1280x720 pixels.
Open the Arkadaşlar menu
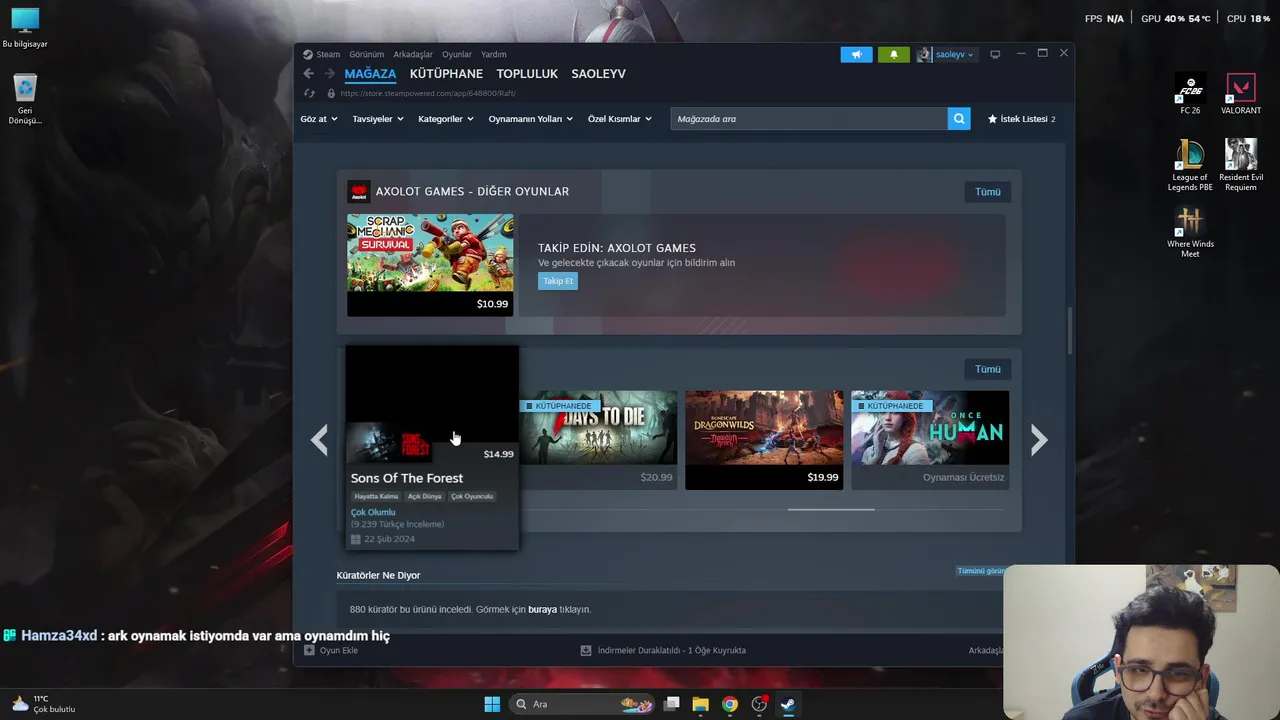tap(413, 55)
